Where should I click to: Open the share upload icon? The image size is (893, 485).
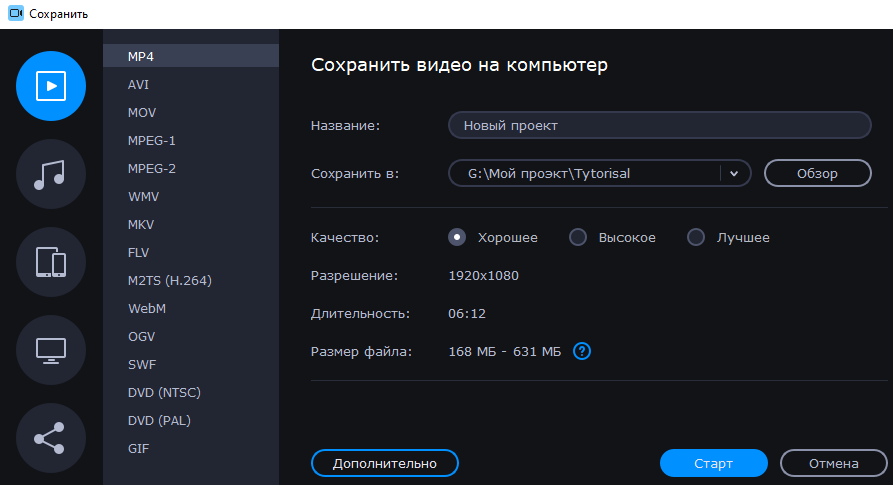(x=51, y=438)
